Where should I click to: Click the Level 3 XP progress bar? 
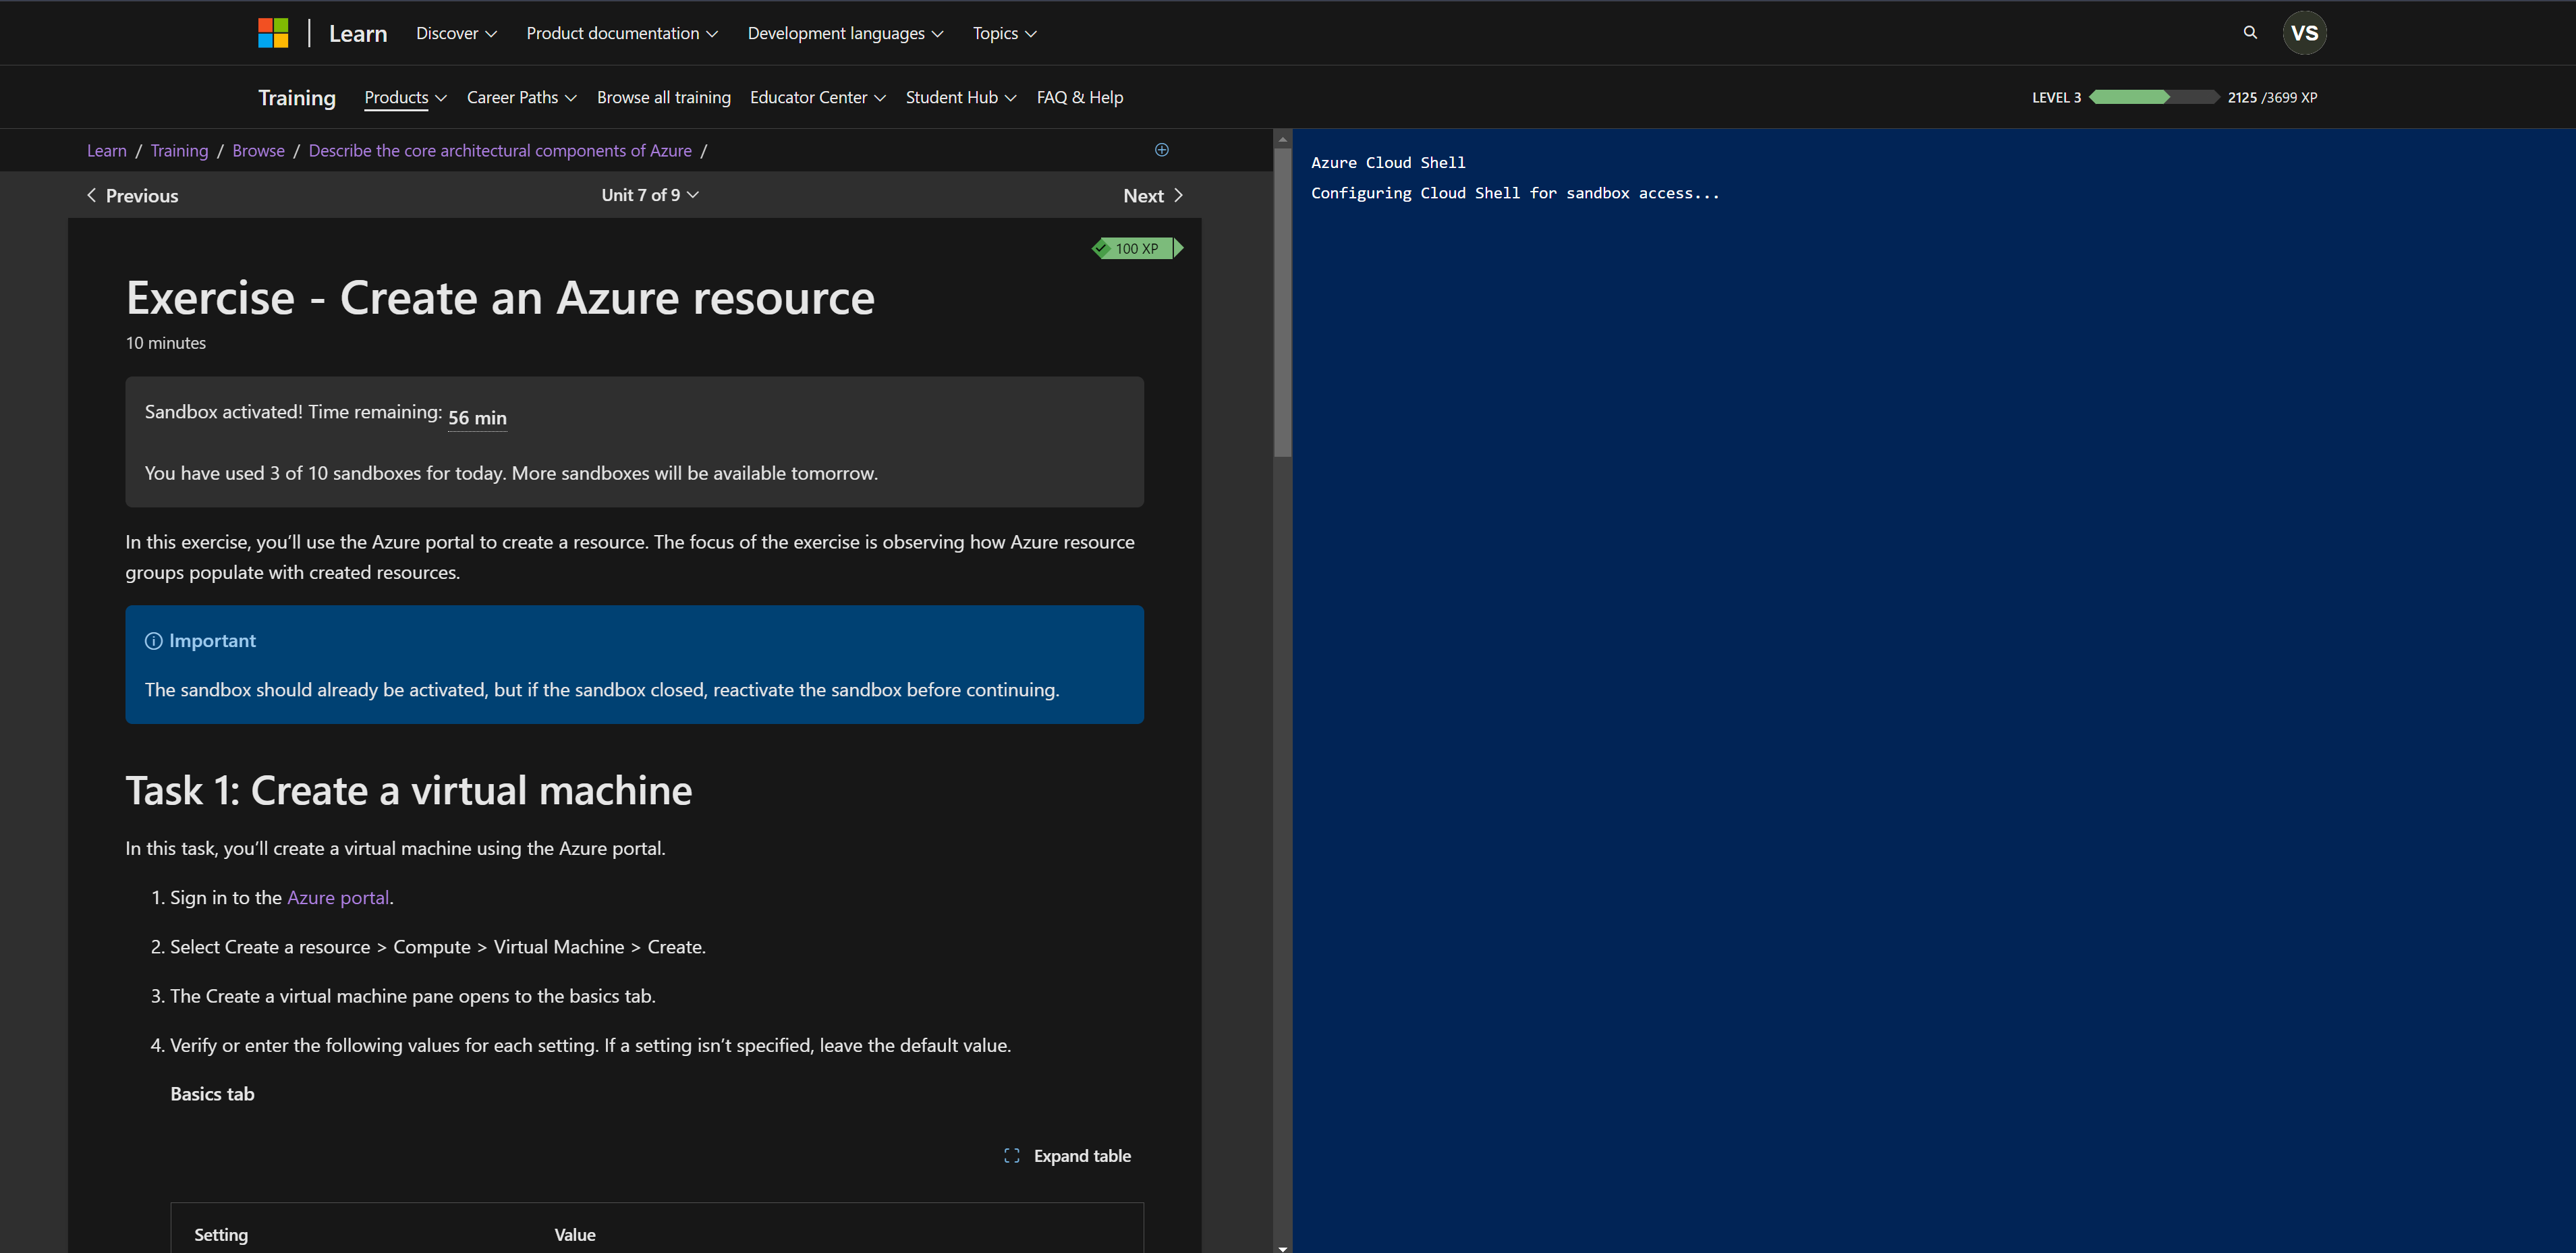pos(2154,97)
